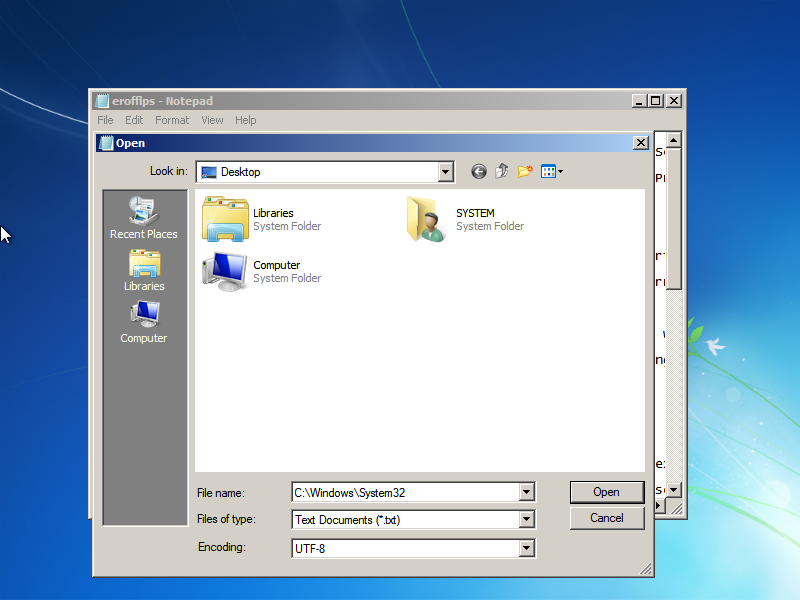
Task: Click the Notepad icon in the title bar
Action: tap(101, 100)
